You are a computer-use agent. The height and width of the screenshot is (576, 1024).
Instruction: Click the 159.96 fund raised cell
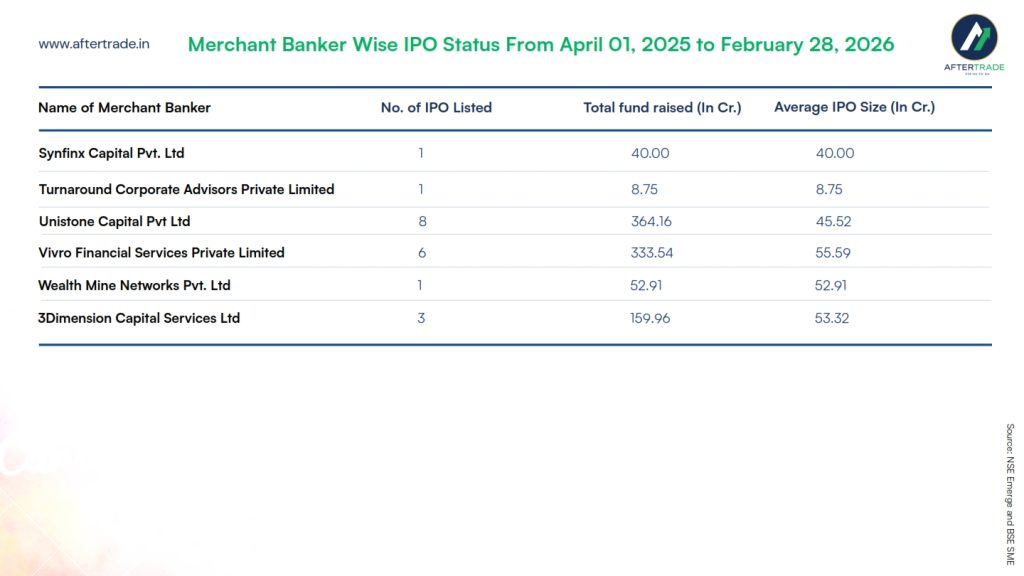[x=651, y=318]
